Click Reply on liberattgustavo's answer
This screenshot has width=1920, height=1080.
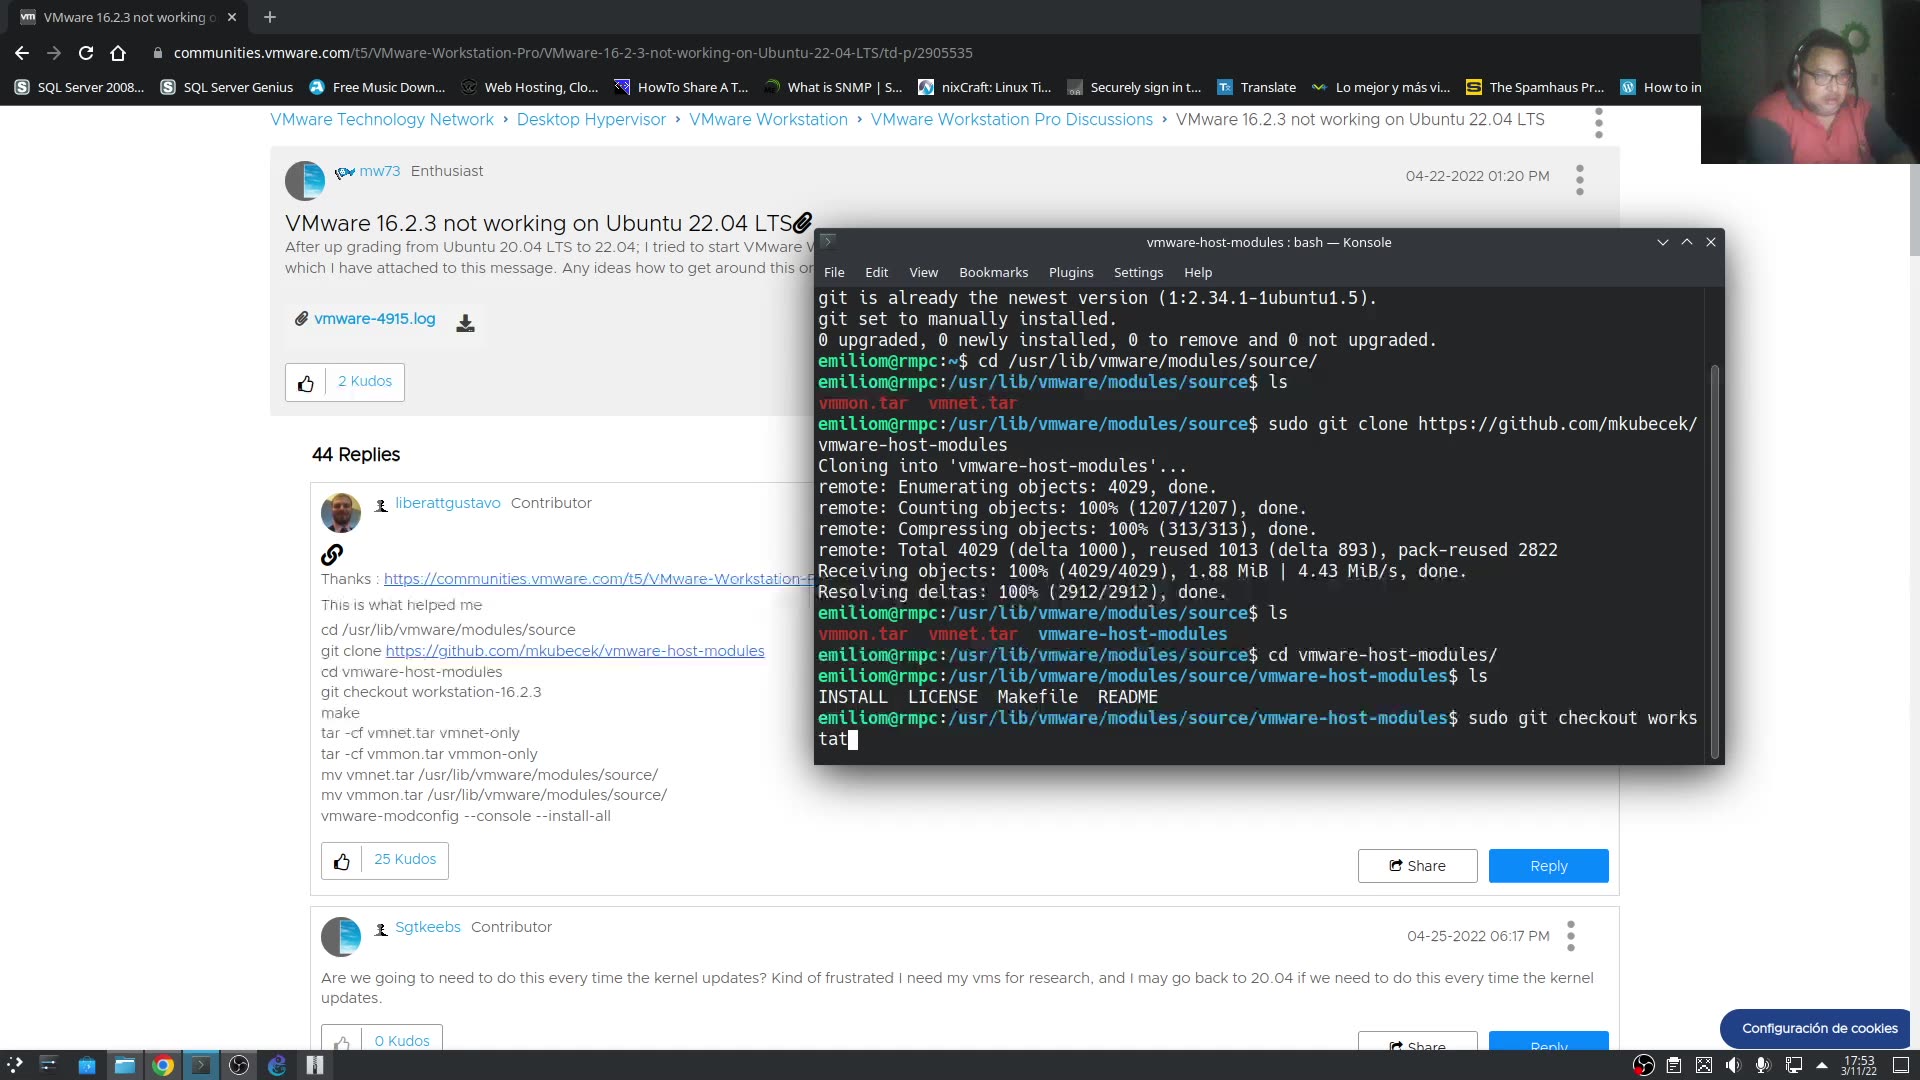click(x=1547, y=865)
